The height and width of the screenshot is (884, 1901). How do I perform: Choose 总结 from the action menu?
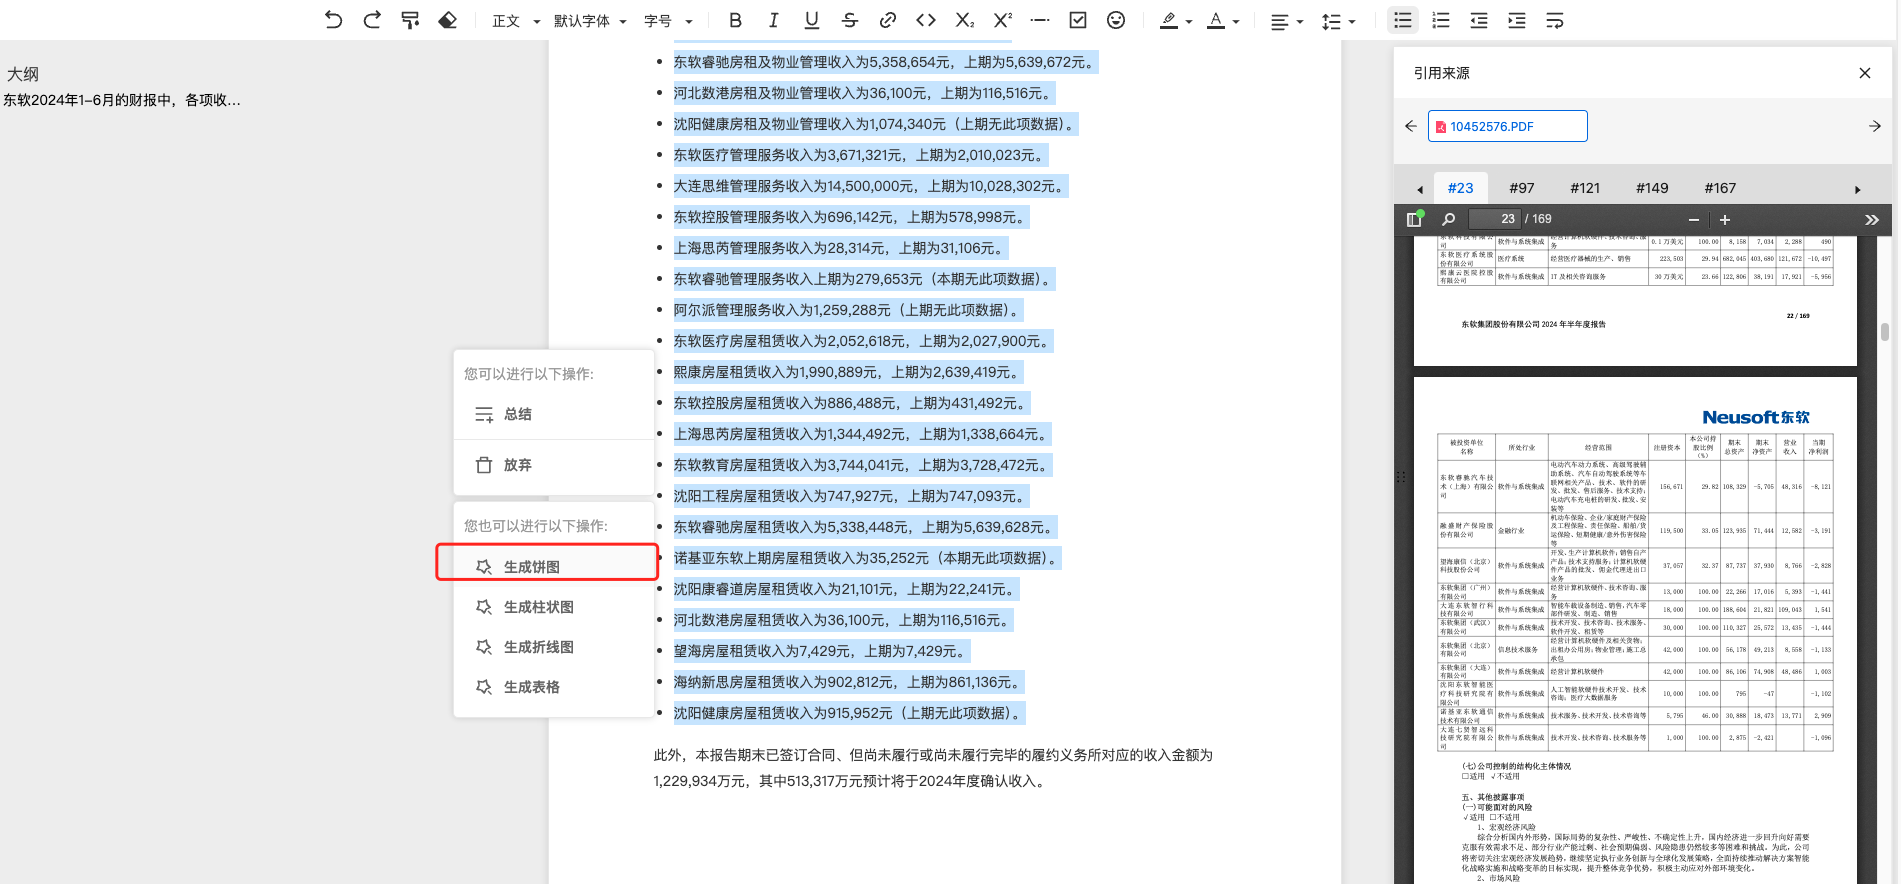click(554, 414)
